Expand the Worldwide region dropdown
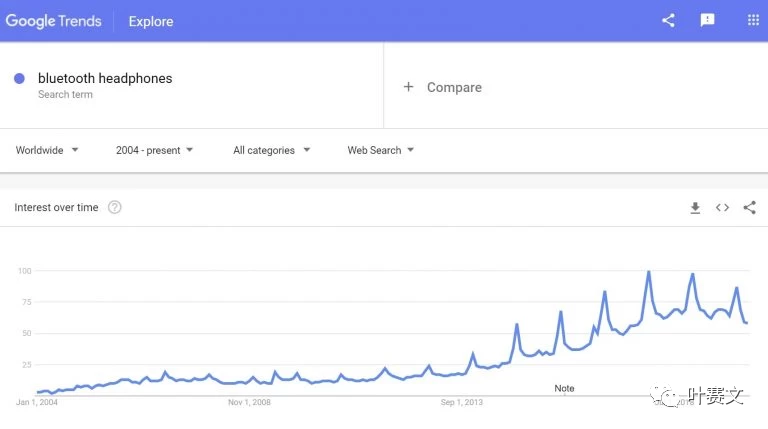The width and height of the screenshot is (768, 429). (47, 150)
